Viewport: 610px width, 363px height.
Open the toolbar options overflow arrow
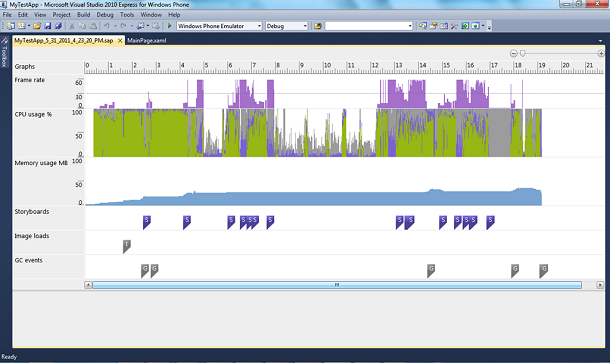tap(489, 26)
